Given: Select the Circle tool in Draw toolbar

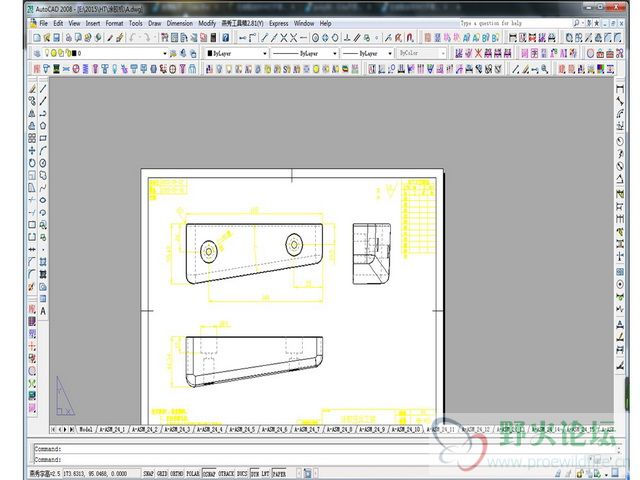Looking at the screenshot, I should pyautogui.click(x=43, y=163).
